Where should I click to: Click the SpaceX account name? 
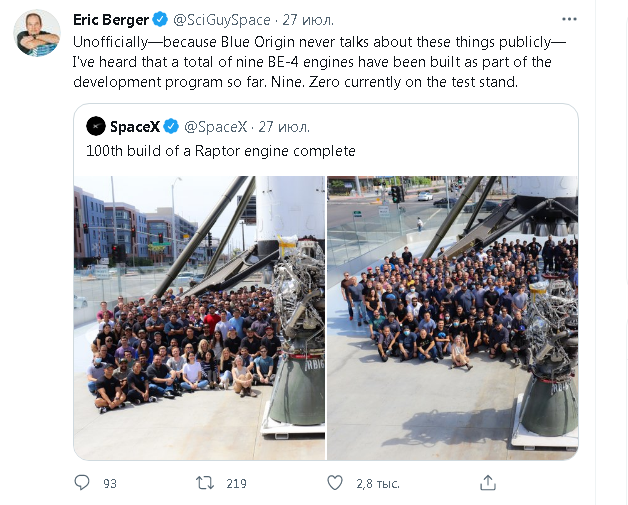click(x=135, y=127)
